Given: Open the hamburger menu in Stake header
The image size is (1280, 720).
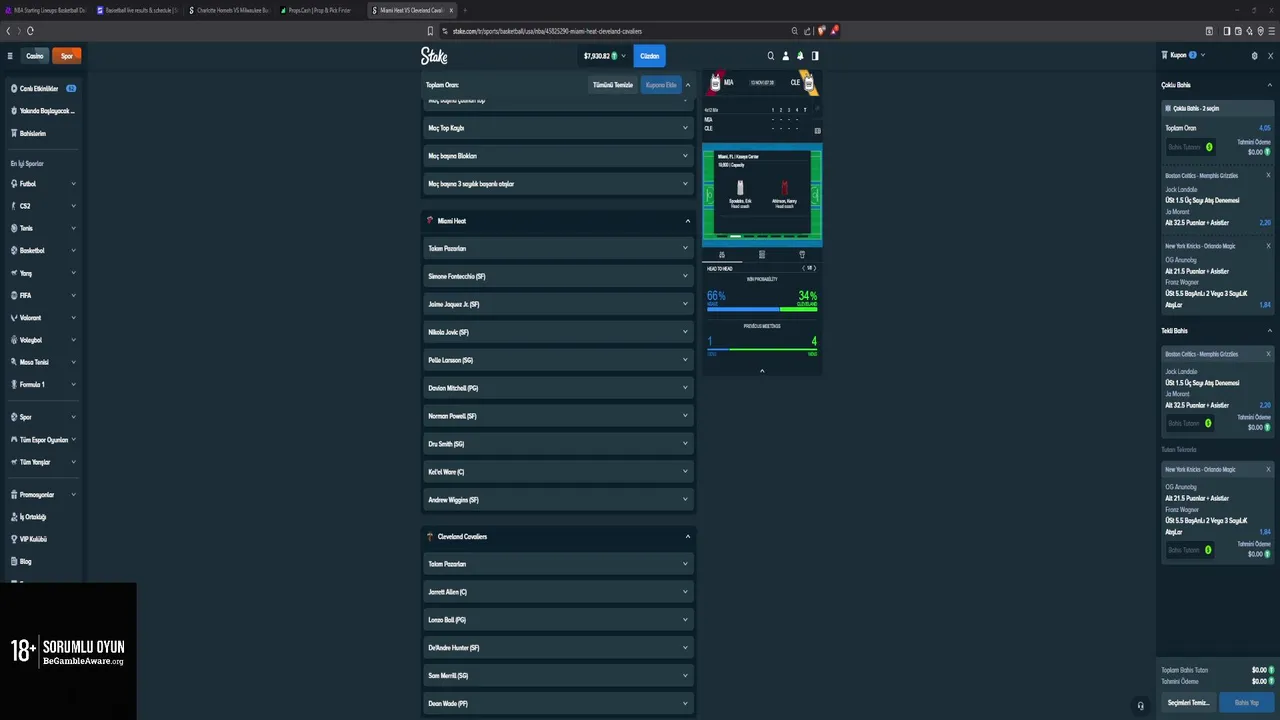Looking at the screenshot, I should pyautogui.click(x=10, y=56).
